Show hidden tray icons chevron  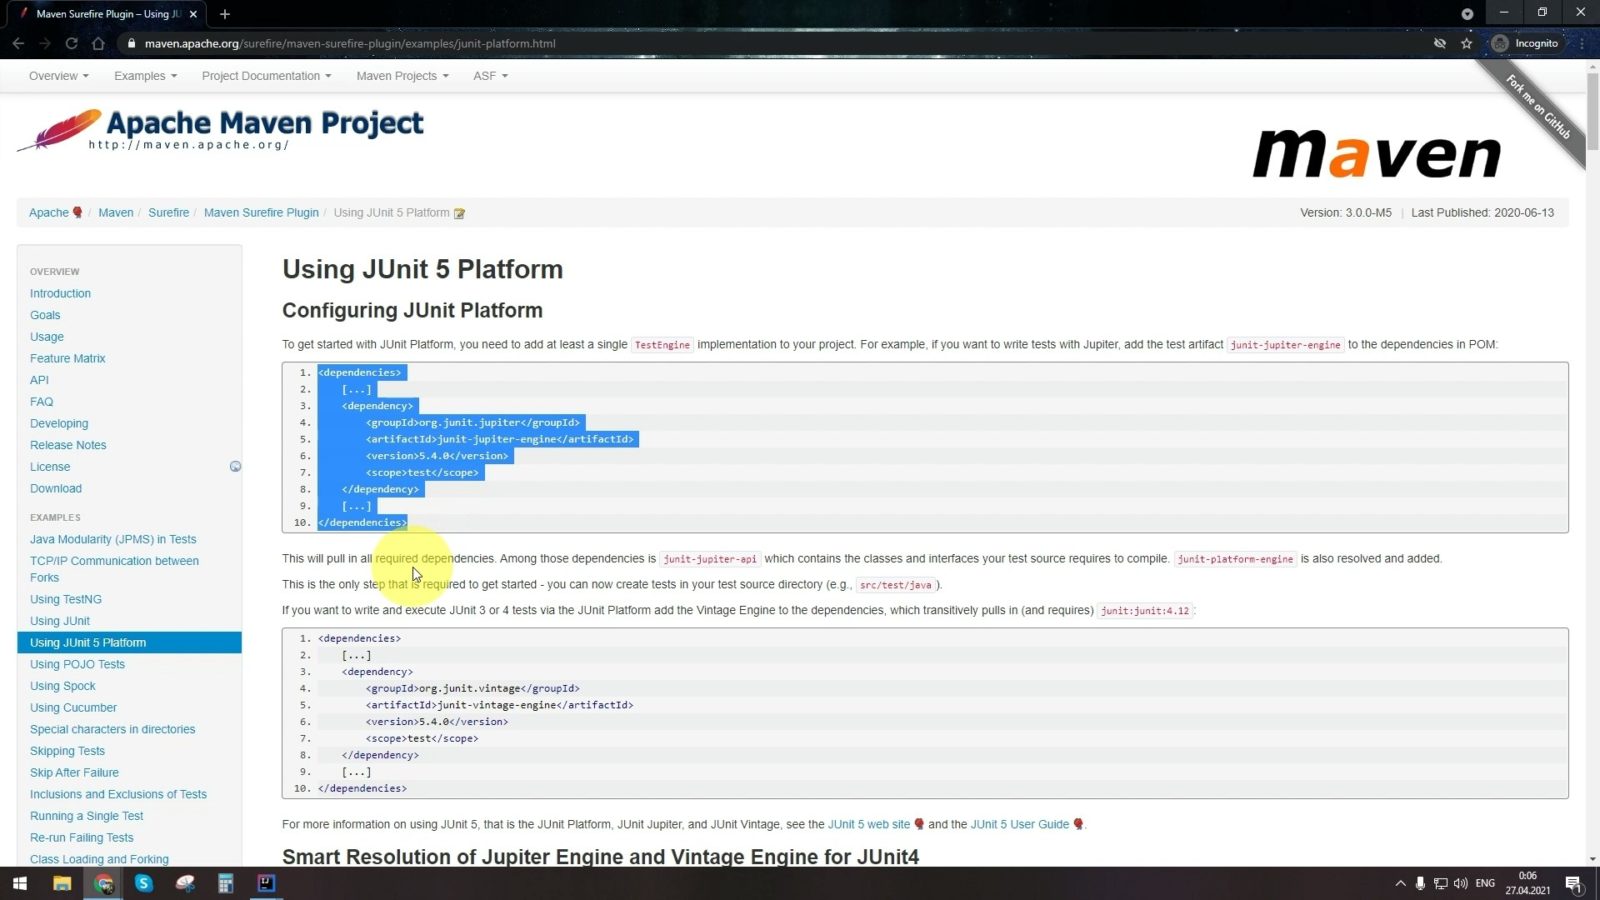point(1400,883)
